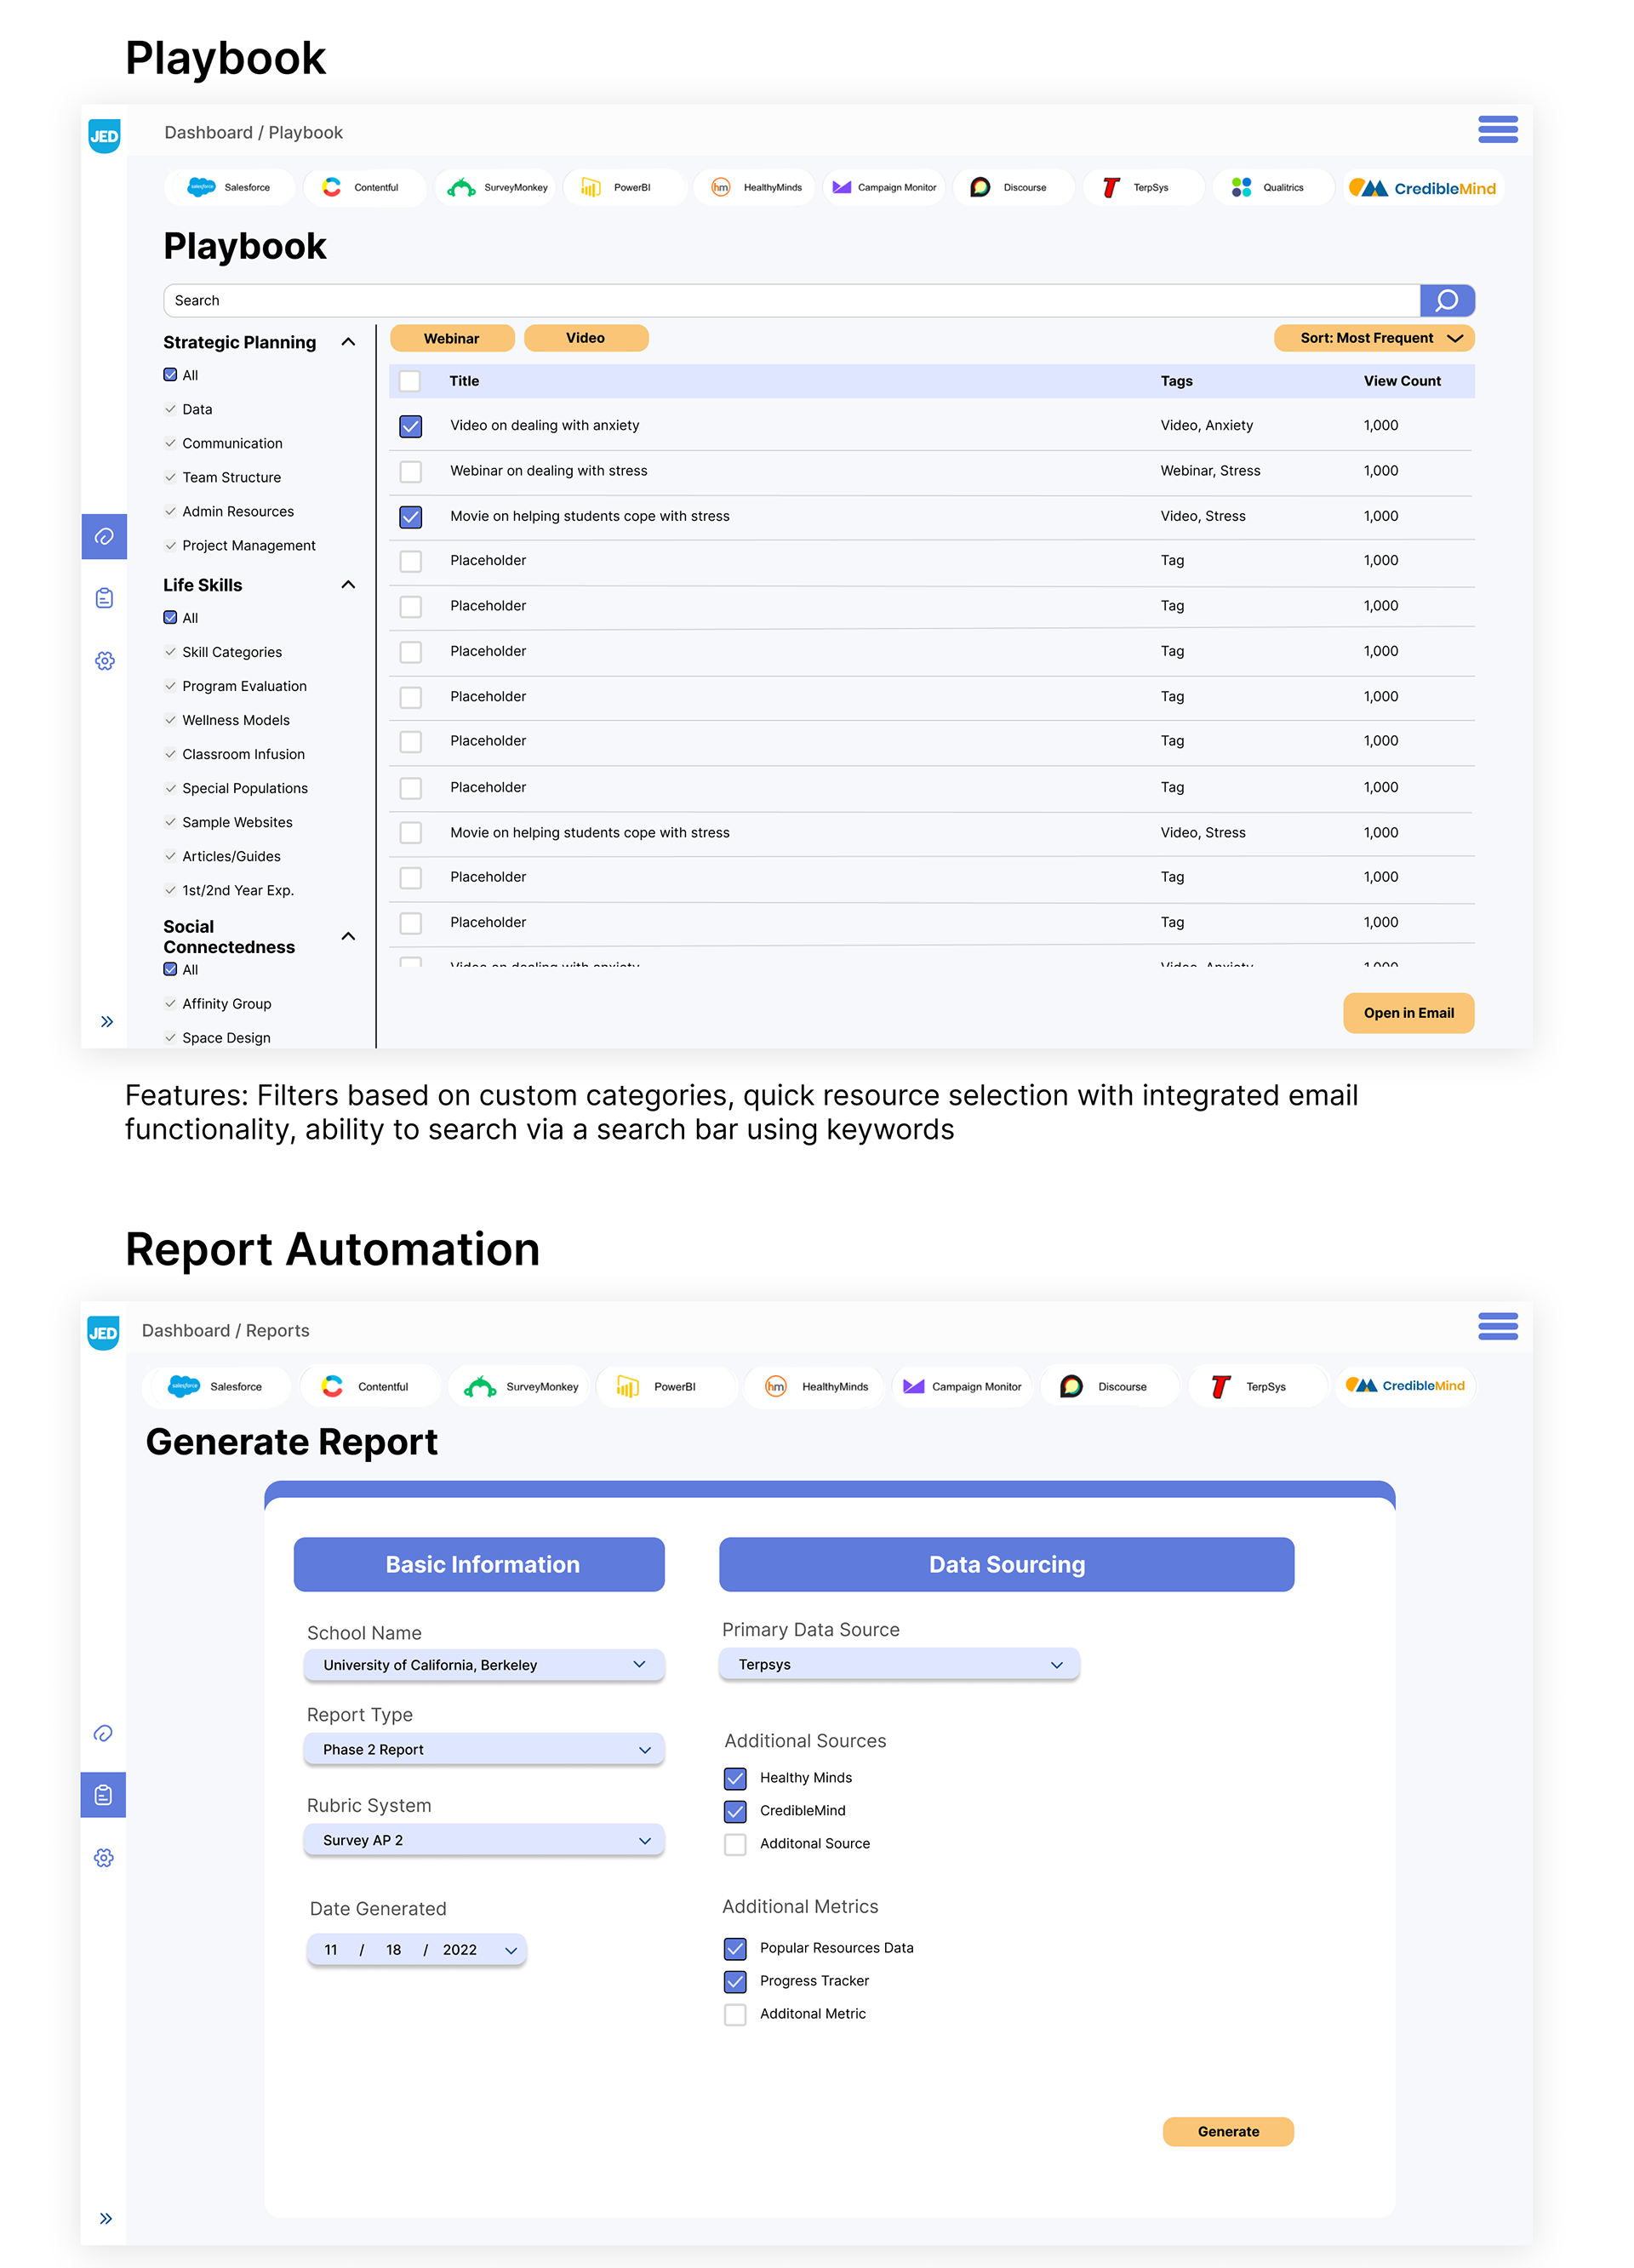Click the 'Open in Email' button
This screenshot has height=2268, width=1634.
pyautogui.click(x=1408, y=1013)
